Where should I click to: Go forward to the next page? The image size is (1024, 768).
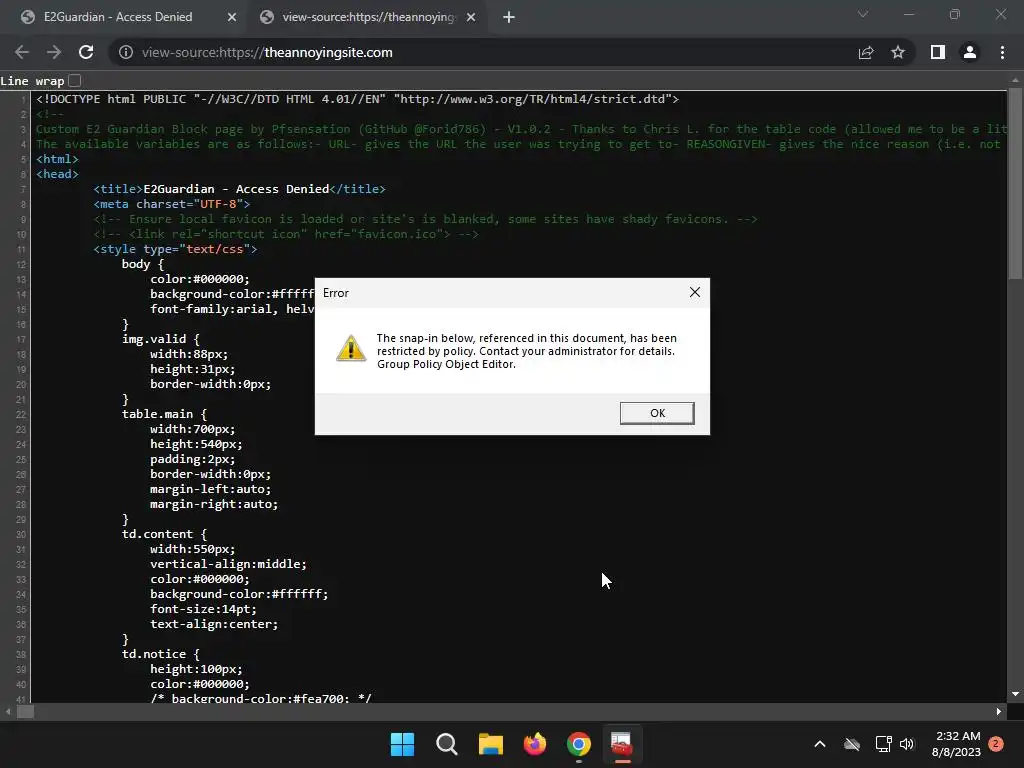(x=54, y=52)
